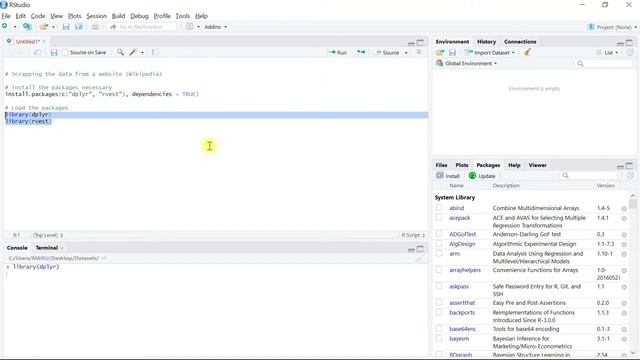Maximize the source editor pane
The height and width of the screenshot is (360, 640).
coord(420,42)
